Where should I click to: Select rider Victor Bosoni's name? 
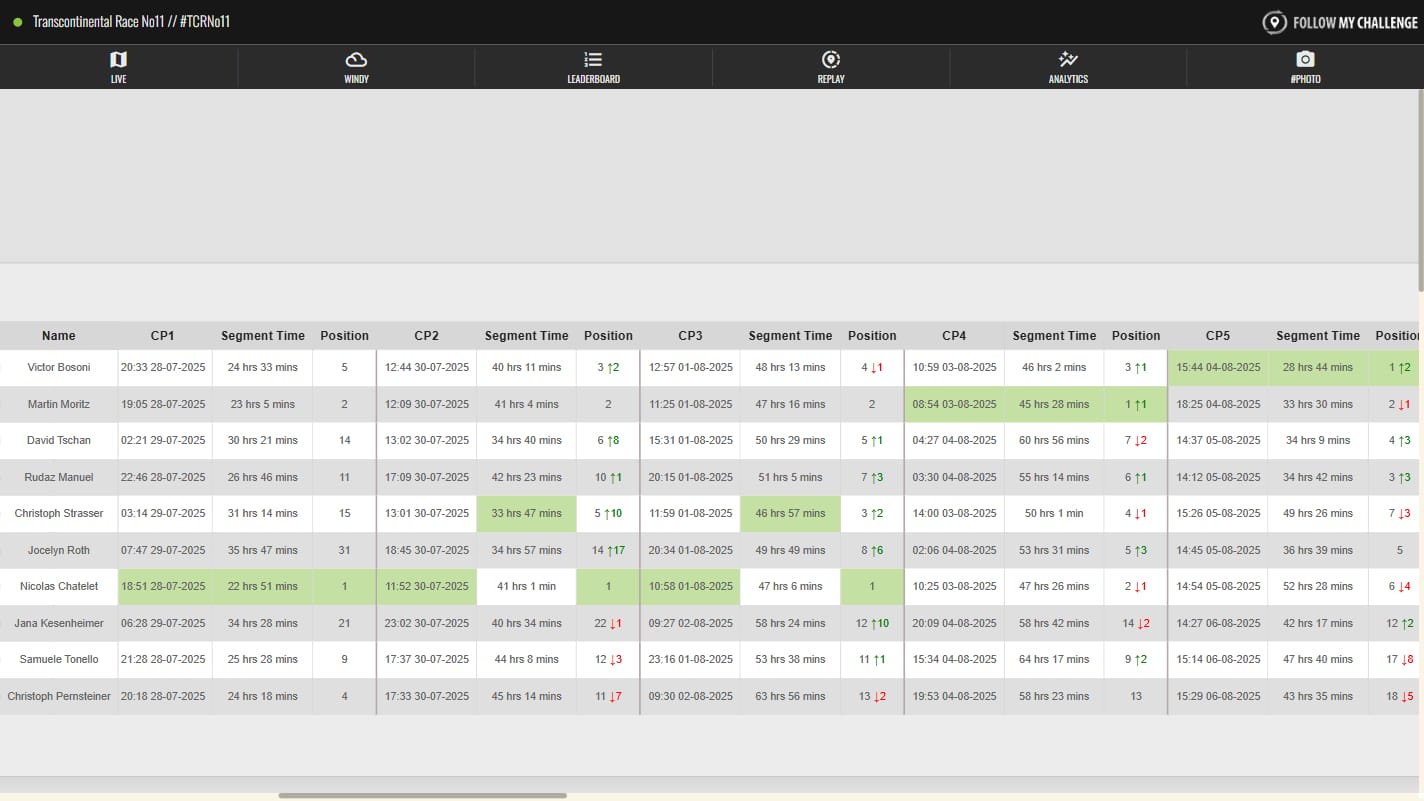coord(59,368)
